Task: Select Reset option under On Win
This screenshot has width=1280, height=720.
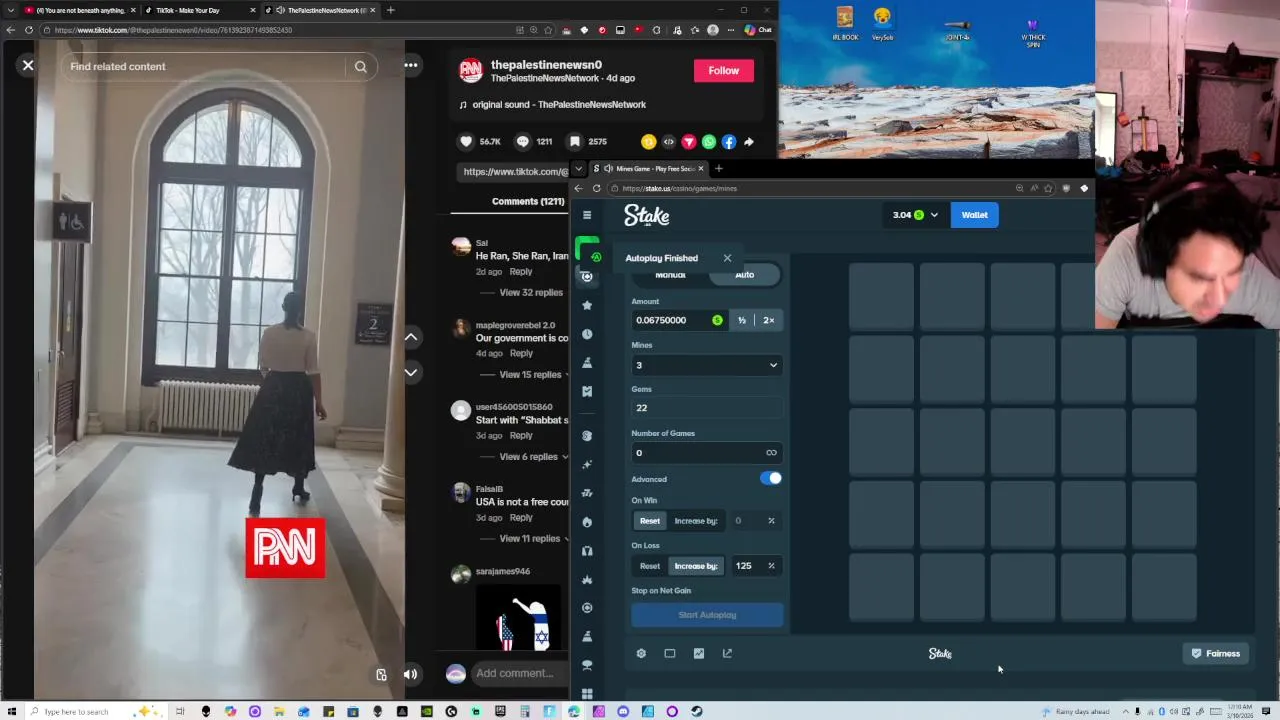Action: click(x=650, y=521)
